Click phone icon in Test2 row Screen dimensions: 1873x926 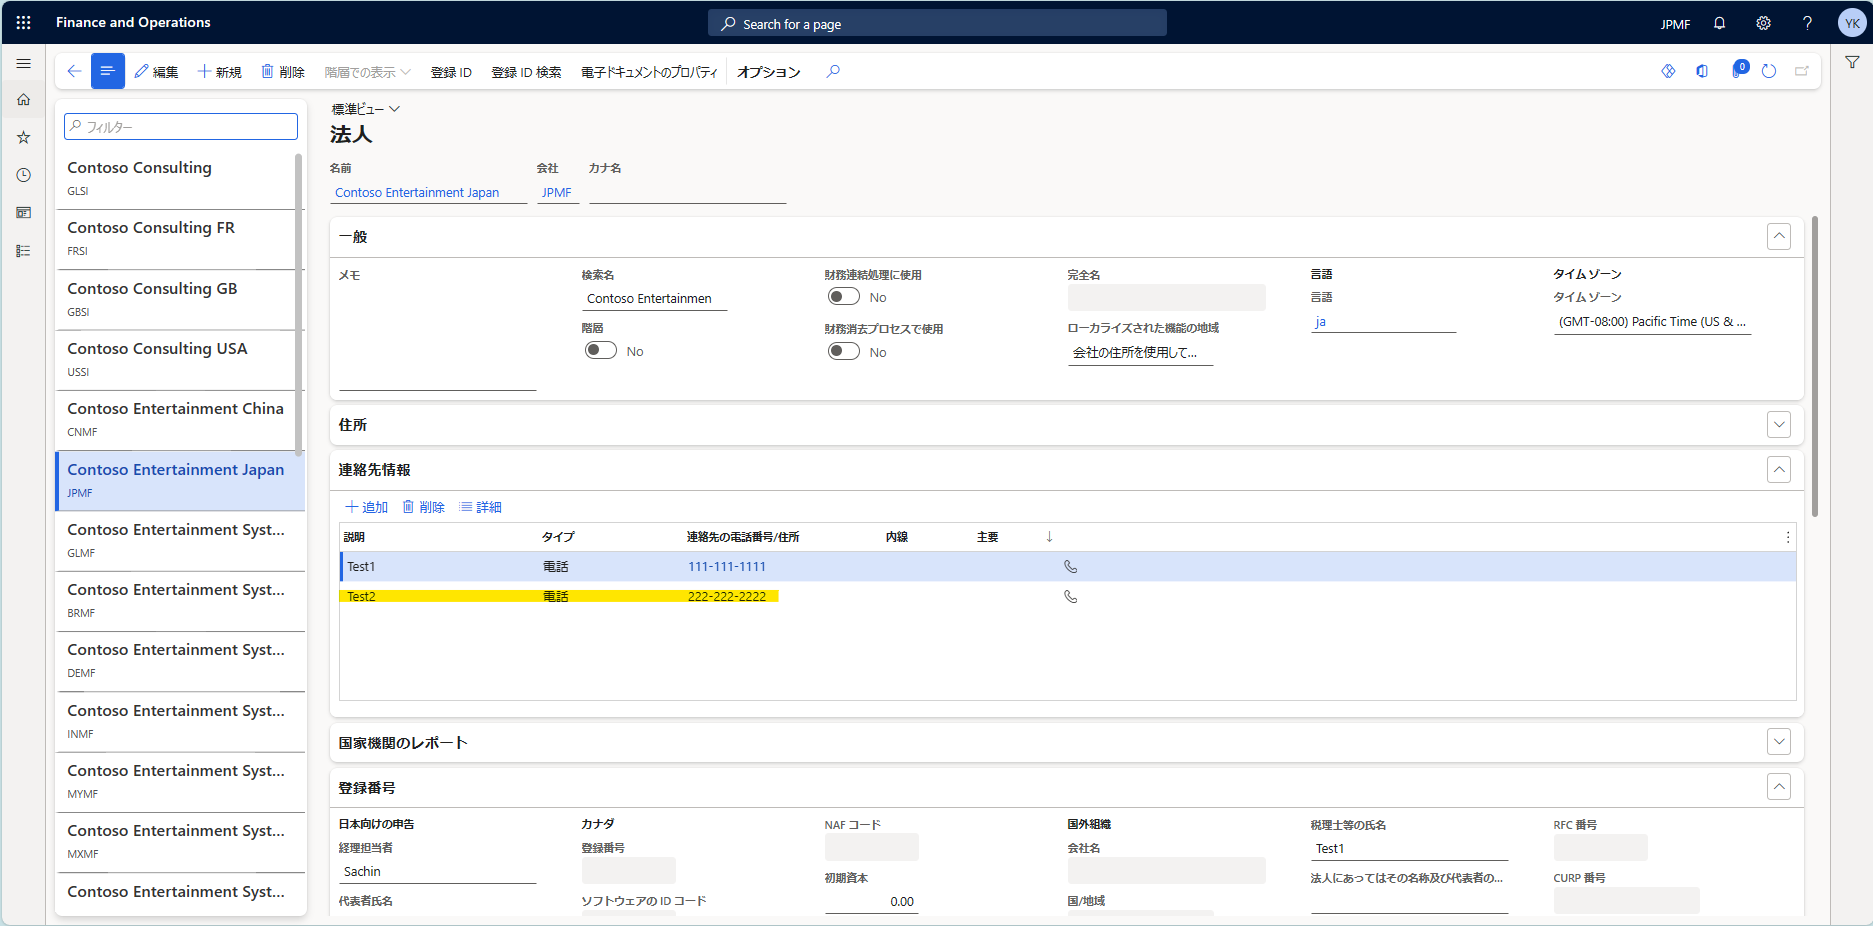(x=1070, y=597)
